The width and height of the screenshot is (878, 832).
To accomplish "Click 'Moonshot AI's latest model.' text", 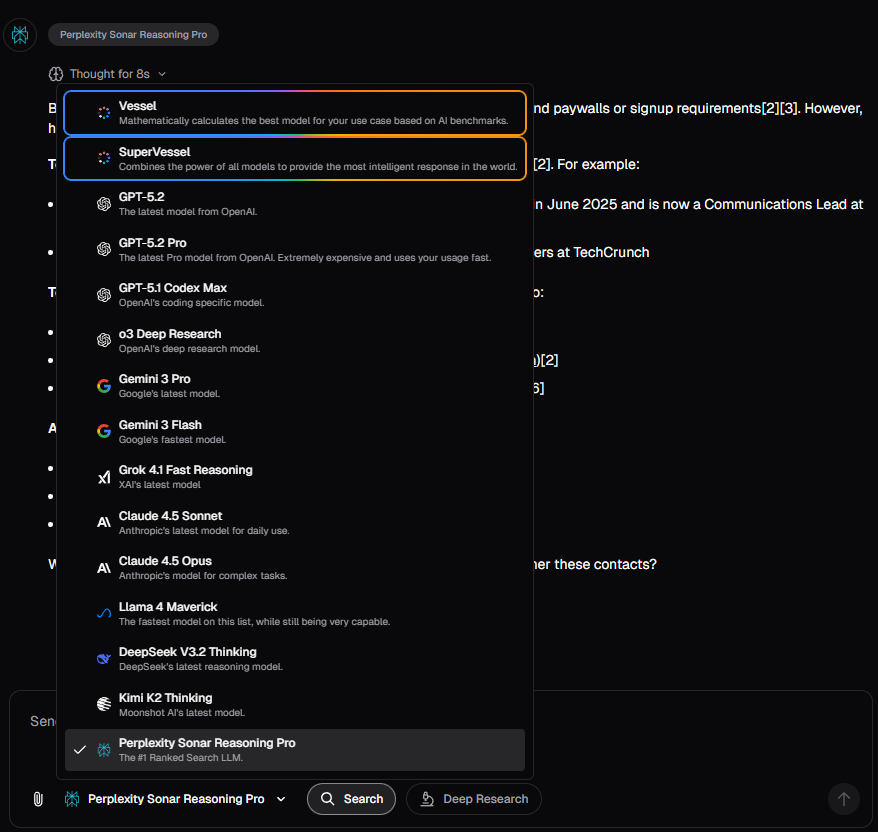I will [182, 713].
